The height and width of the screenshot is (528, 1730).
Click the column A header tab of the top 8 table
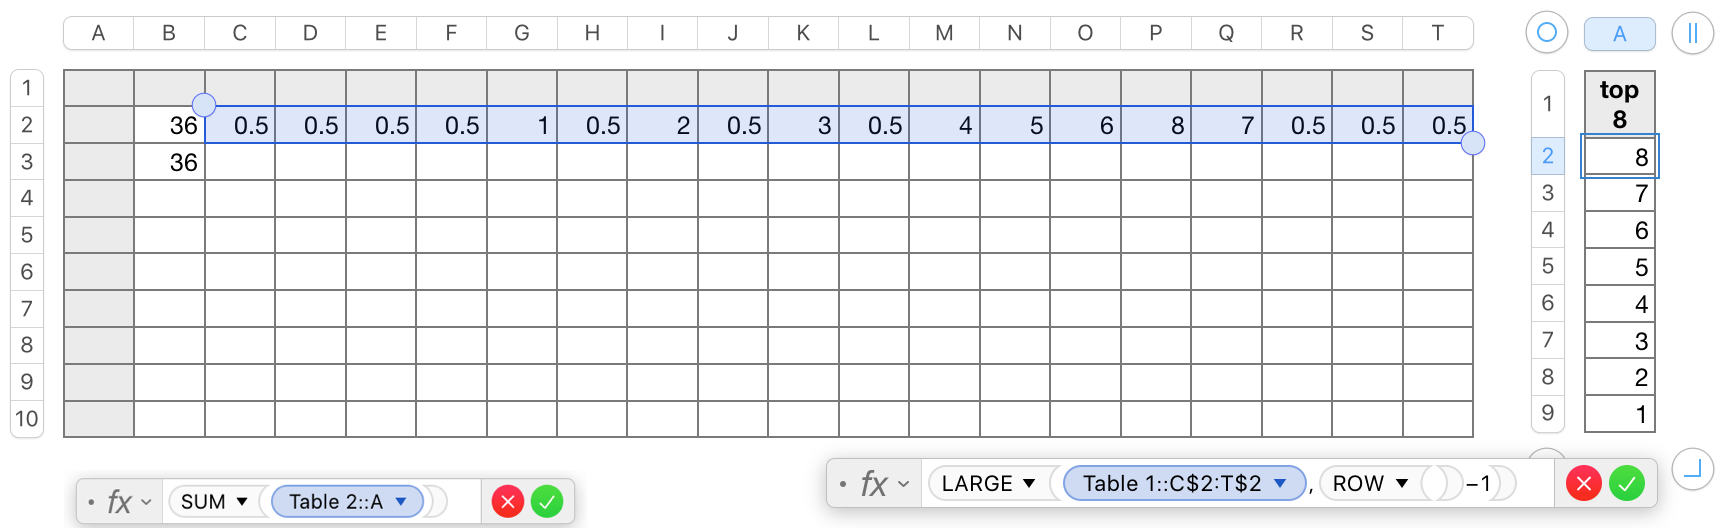point(1619,34)
